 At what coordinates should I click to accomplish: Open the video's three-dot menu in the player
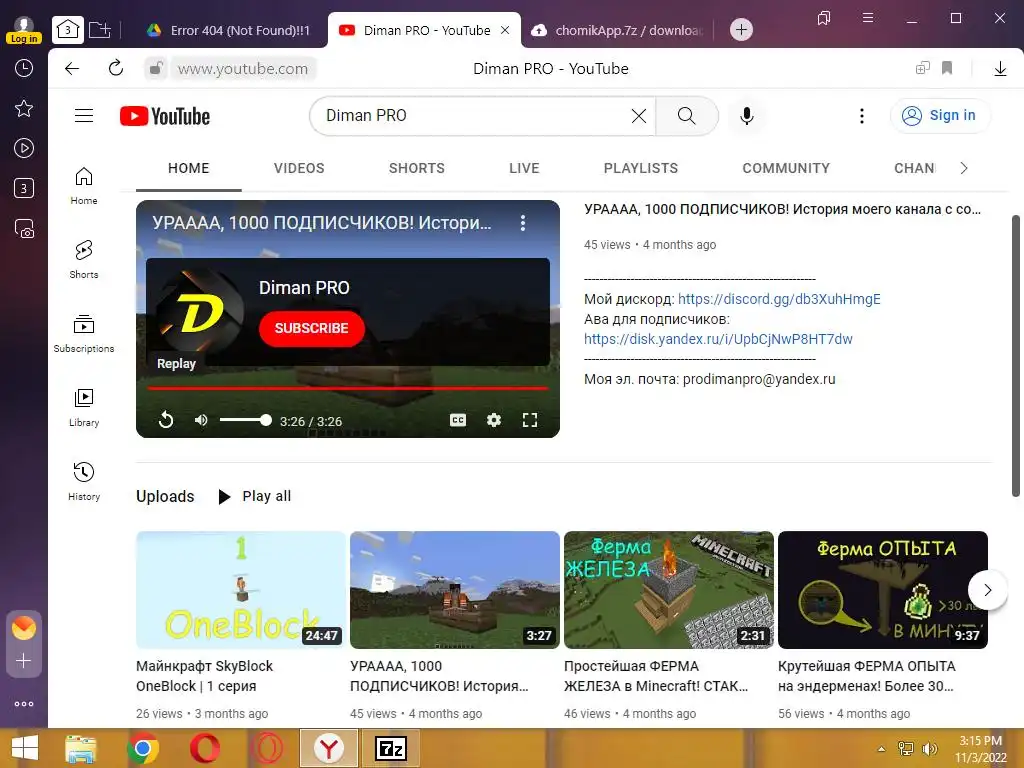pos(522,223)
